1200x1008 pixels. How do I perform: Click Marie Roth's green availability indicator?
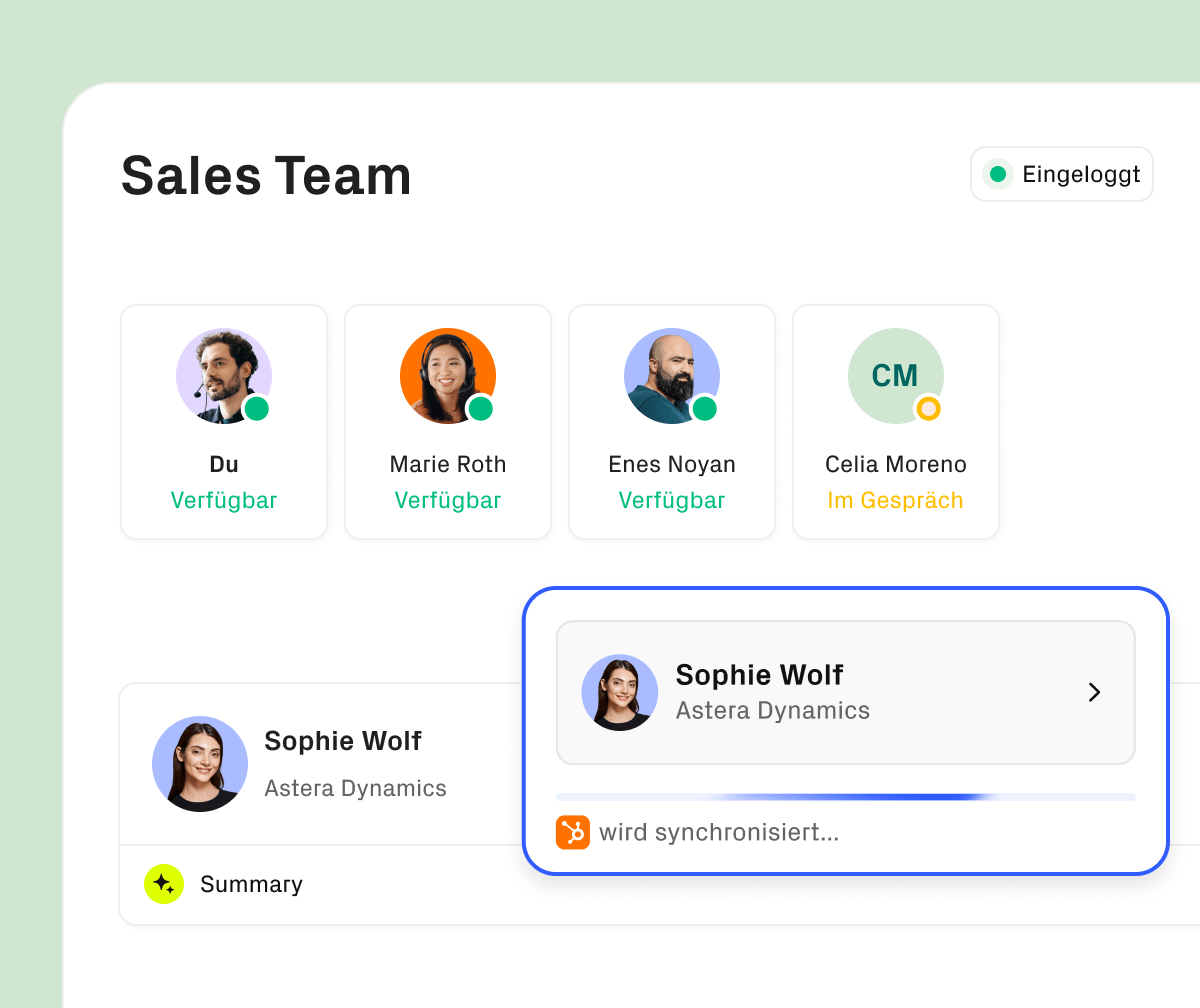pos(481,408)
